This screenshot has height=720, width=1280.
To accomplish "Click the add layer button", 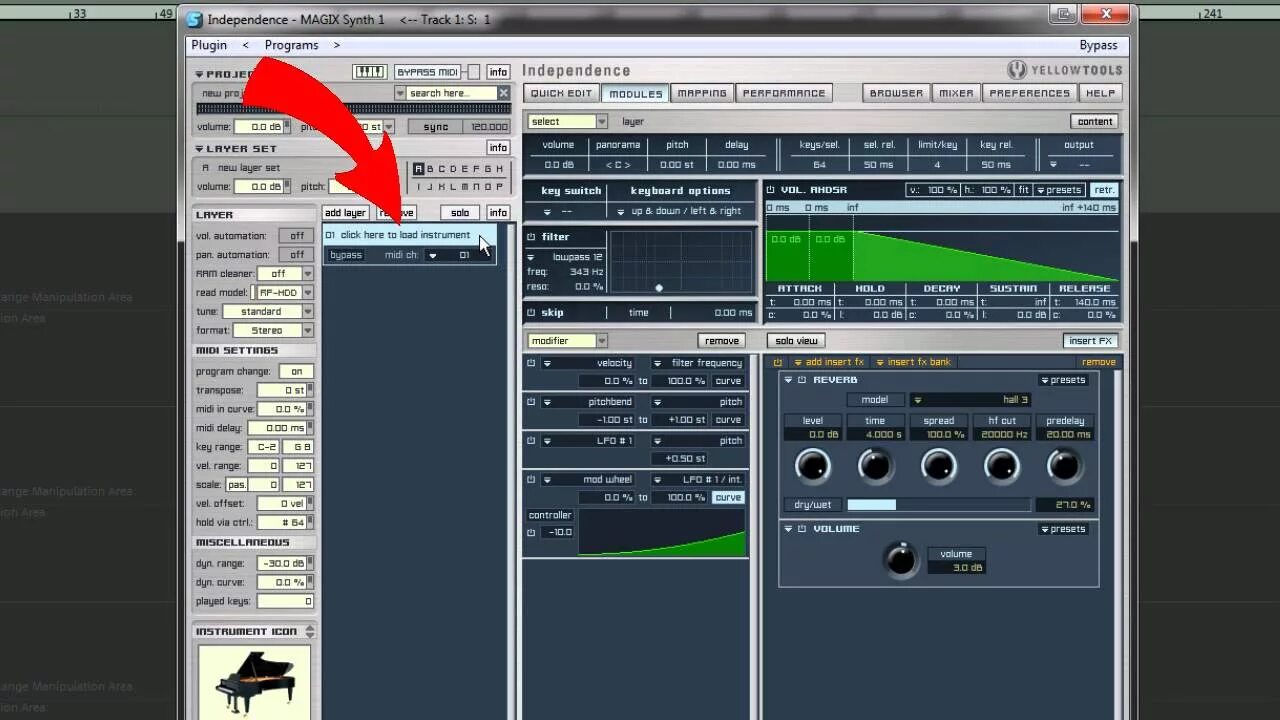I will [346, 213].
